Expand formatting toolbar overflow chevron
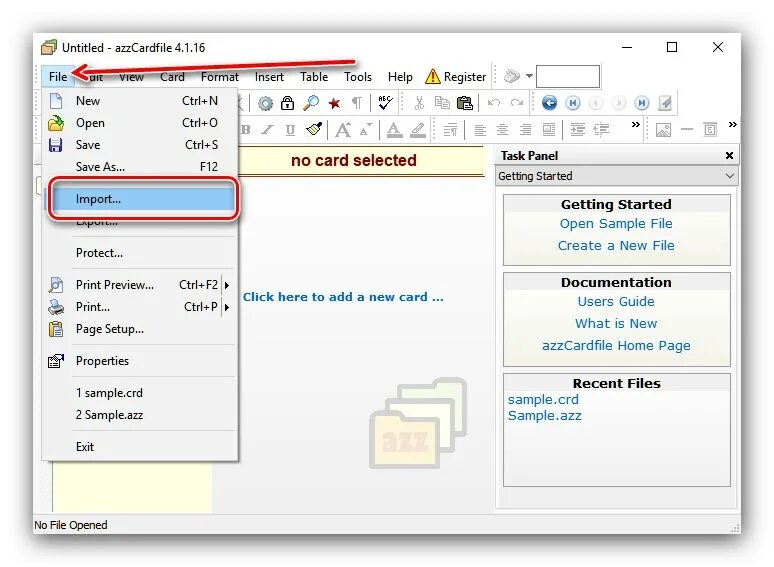This screenshot has height=567, width=774. click(636, 124)
